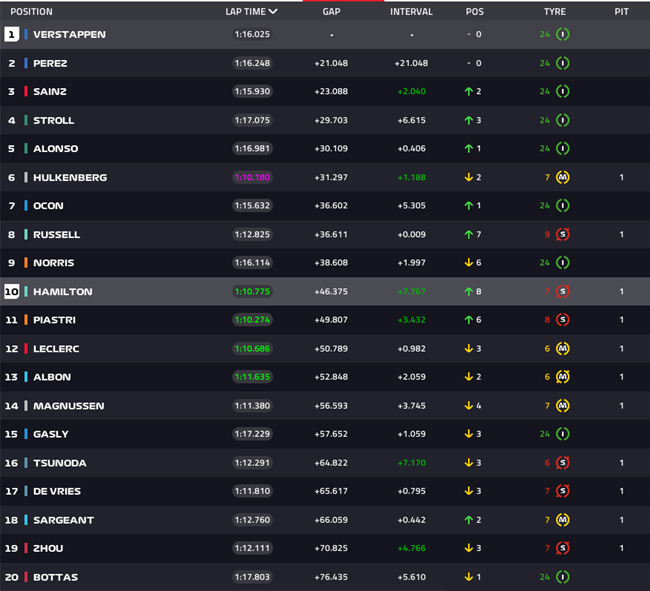650x591 pixels.
Task: Select the INTERVAL column header
Action: click(411, 12)
